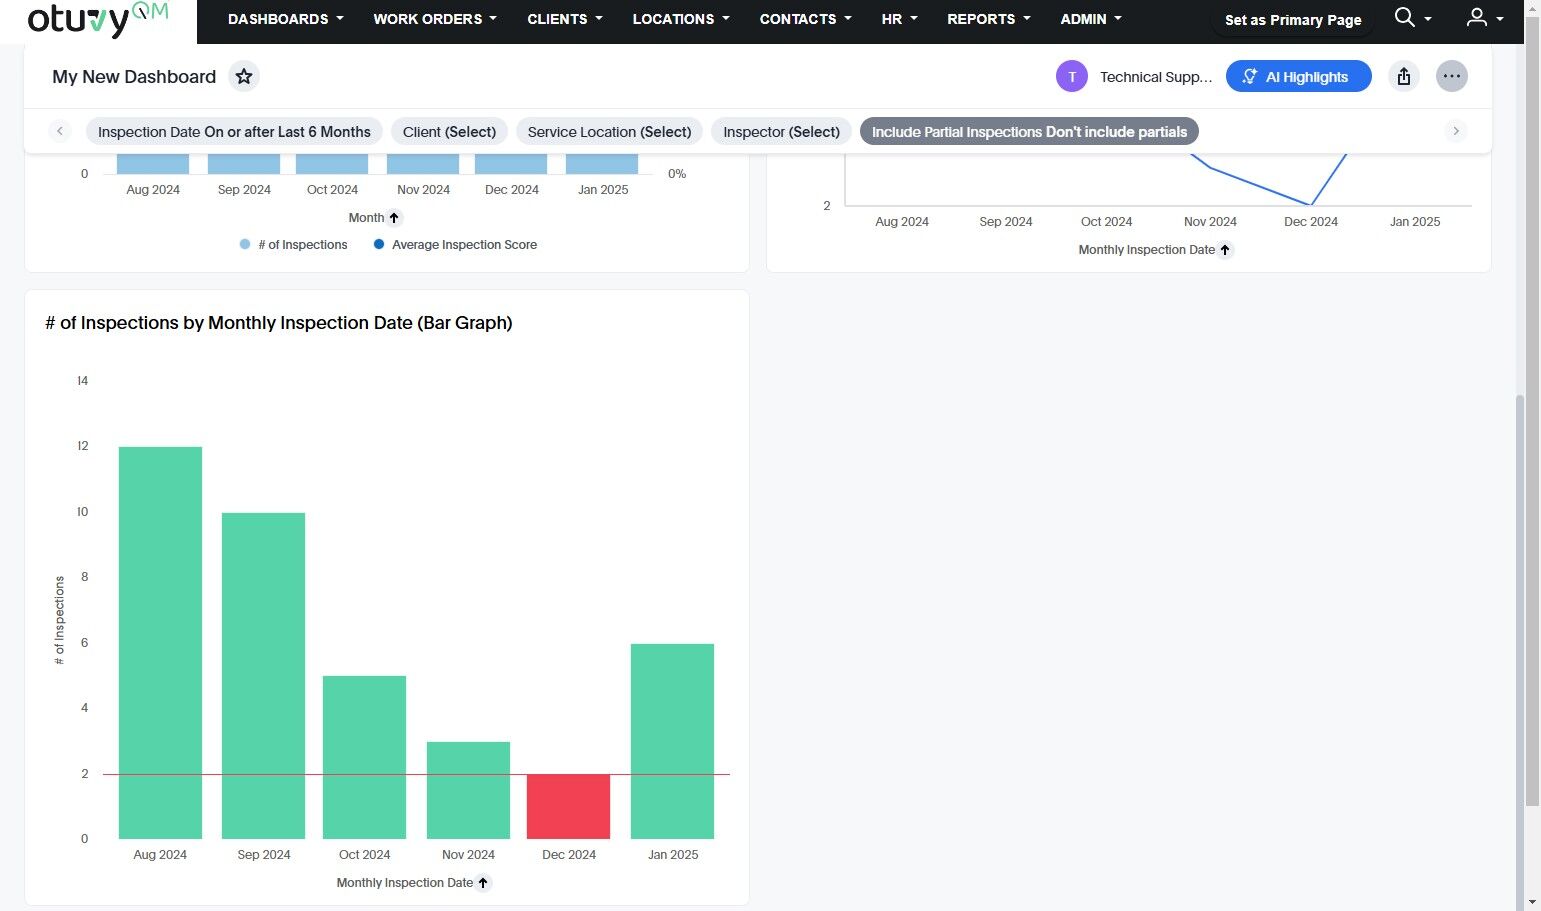
Task: Toggle the # of Inspections legend item
Action: [x=294, y=245]
